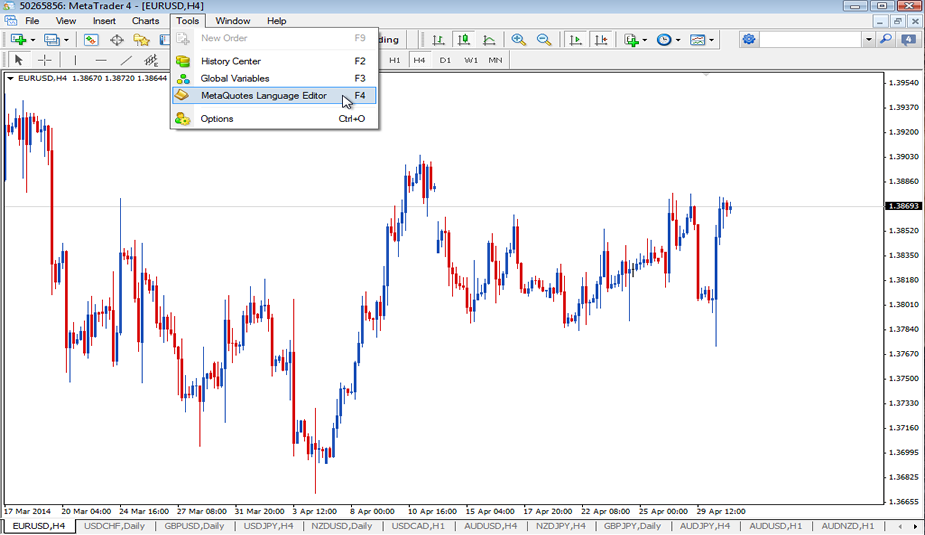925x535 pixels.
Task: Select the H1 timeframe
Action: coord(395,60)
